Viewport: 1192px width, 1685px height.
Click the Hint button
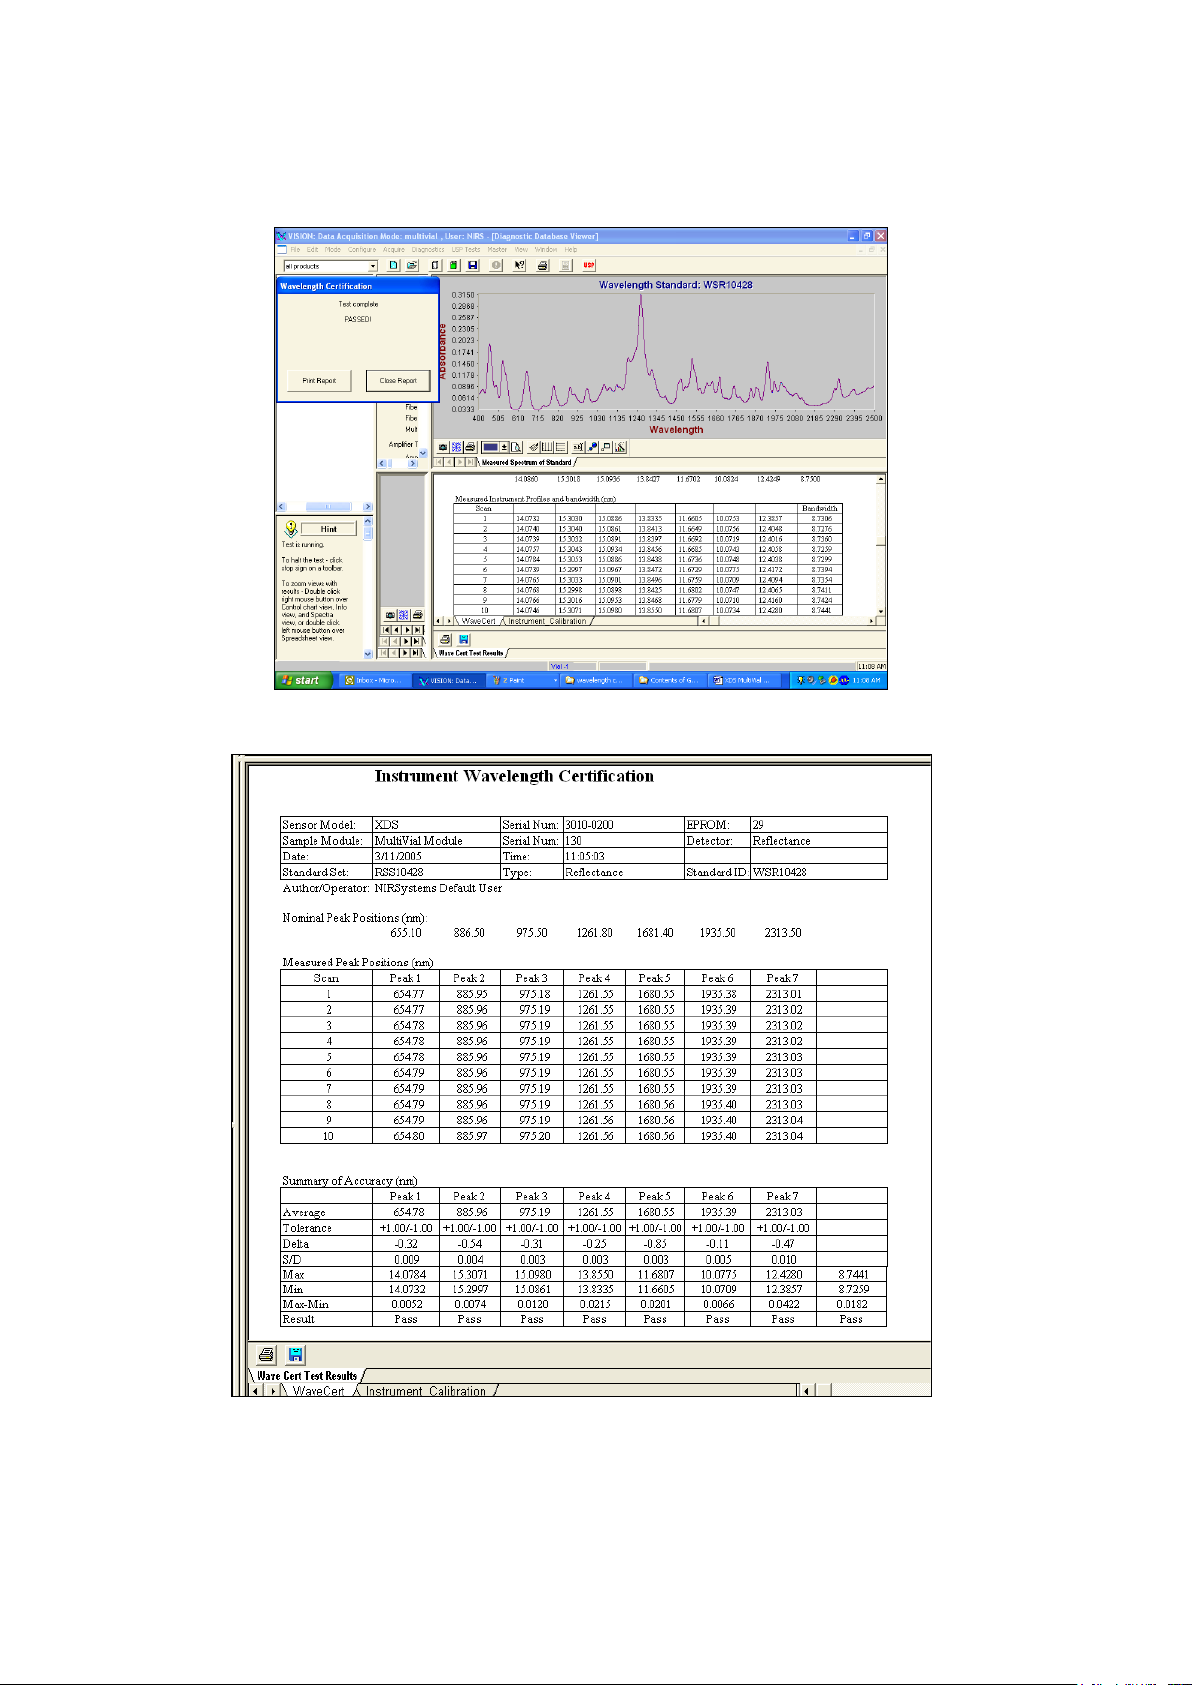(x=328, y=529)
